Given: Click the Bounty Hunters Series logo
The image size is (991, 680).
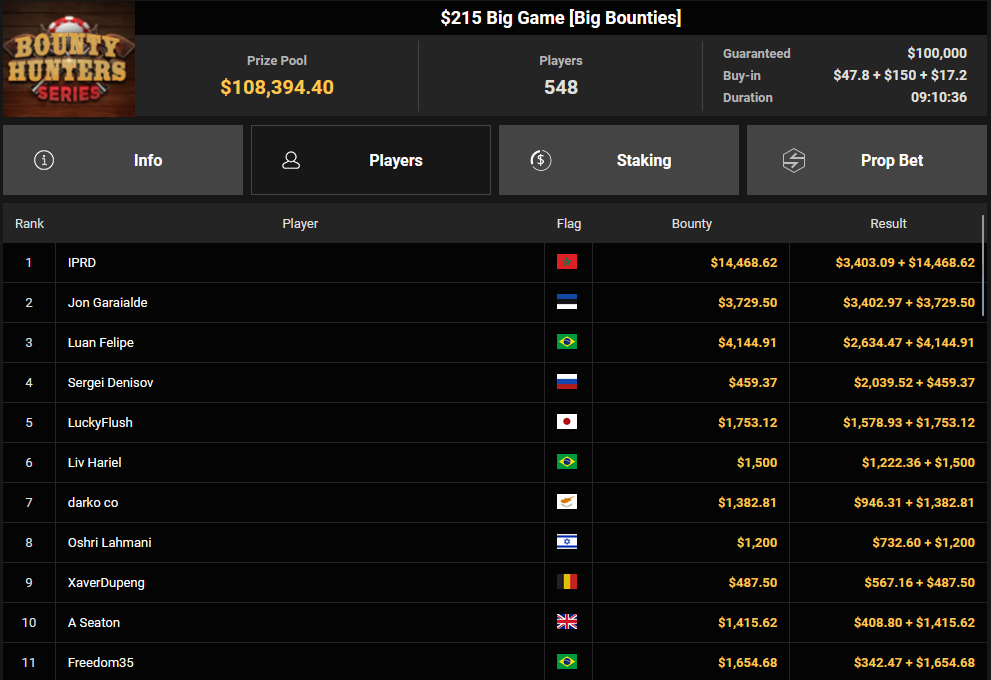Looking at the screenshot, I should [69, 59].
